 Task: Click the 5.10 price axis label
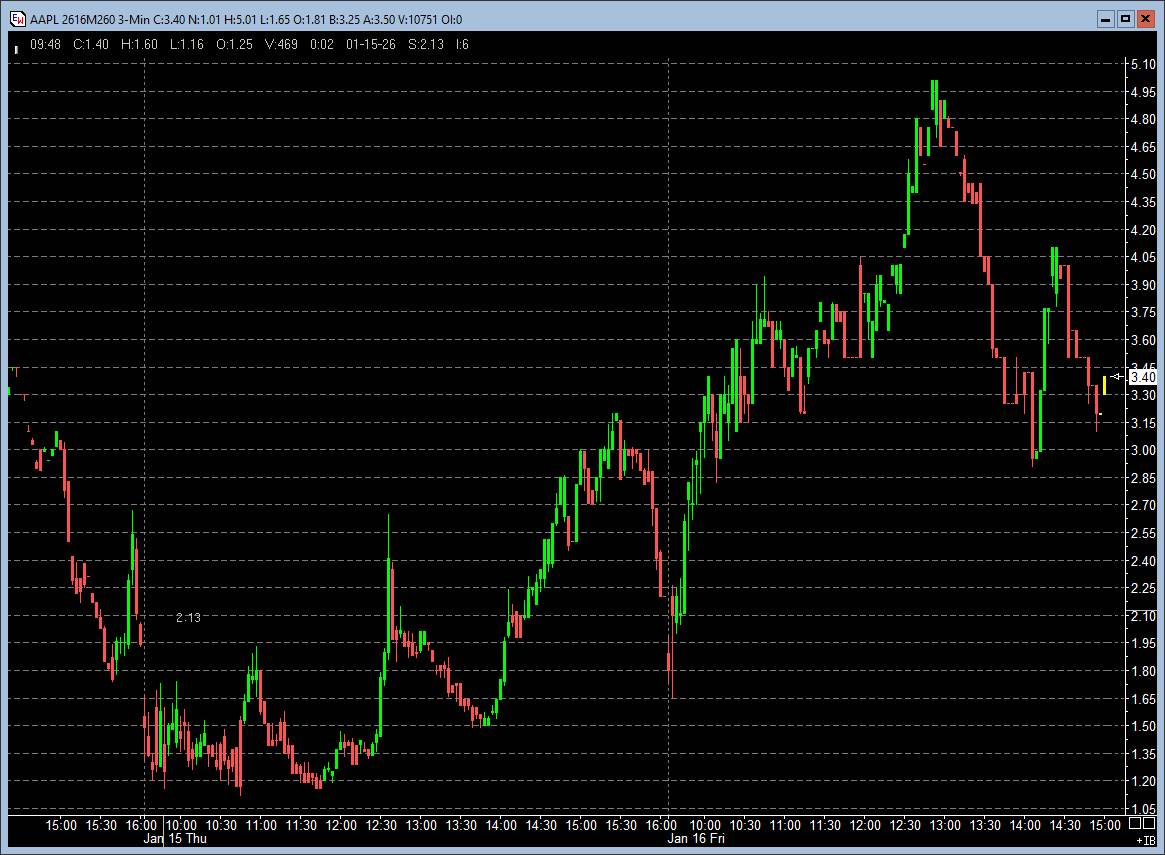[1142, 64]
